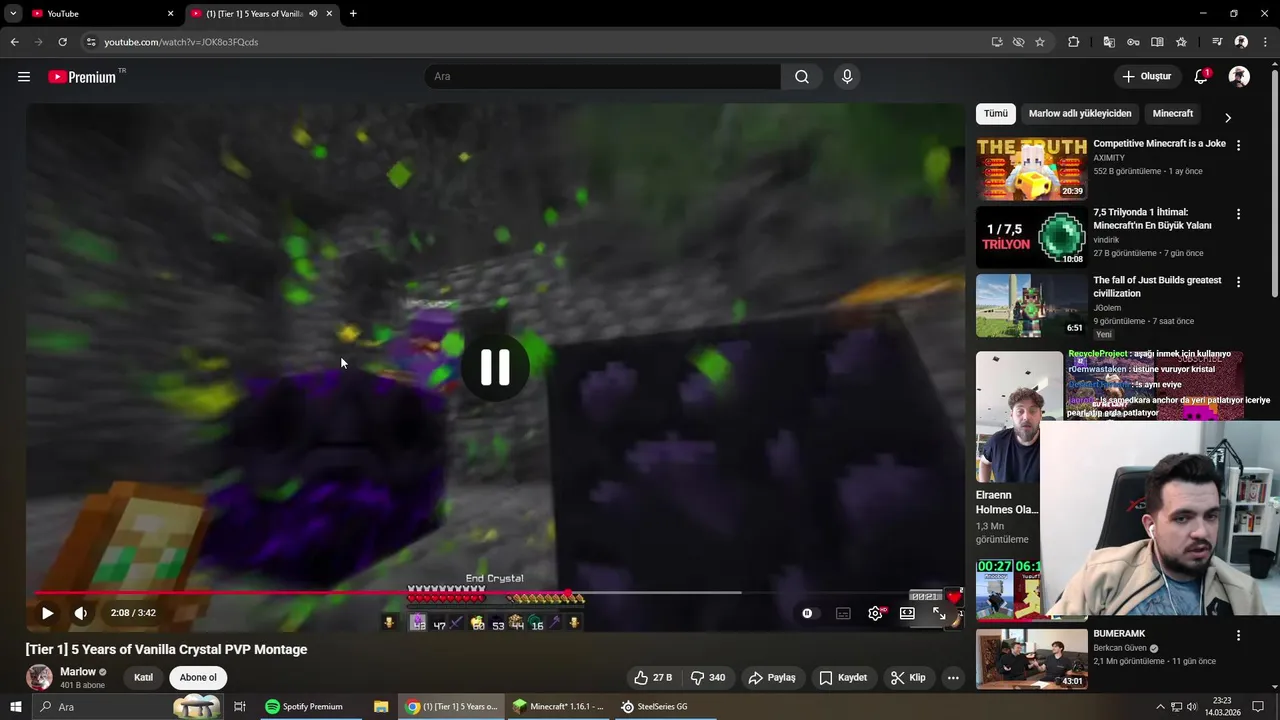Click the Katıl join button
The image size is (1280, 720).
click(144, 678)
